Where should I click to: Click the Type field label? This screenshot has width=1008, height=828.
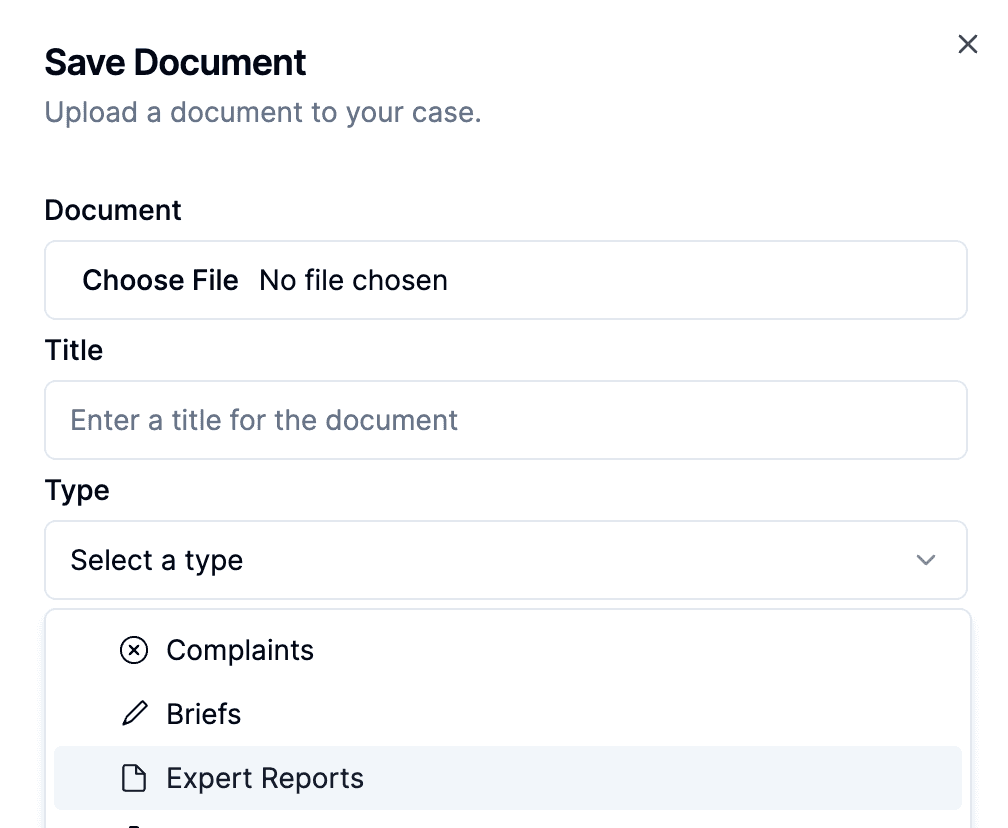pyautogui.click(x=77, y=490)
